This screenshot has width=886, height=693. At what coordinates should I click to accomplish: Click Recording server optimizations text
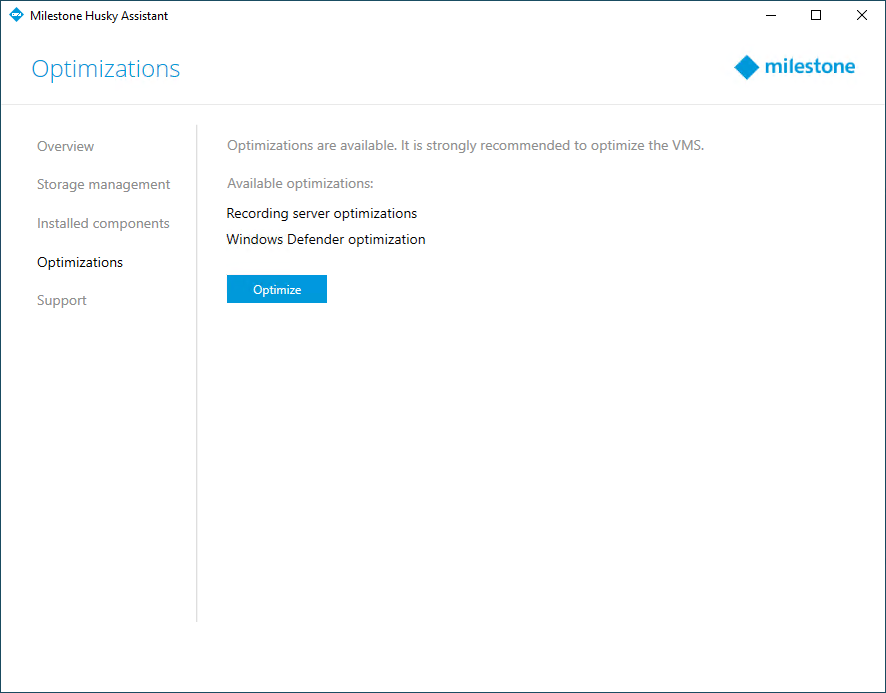tap(322, 214)
